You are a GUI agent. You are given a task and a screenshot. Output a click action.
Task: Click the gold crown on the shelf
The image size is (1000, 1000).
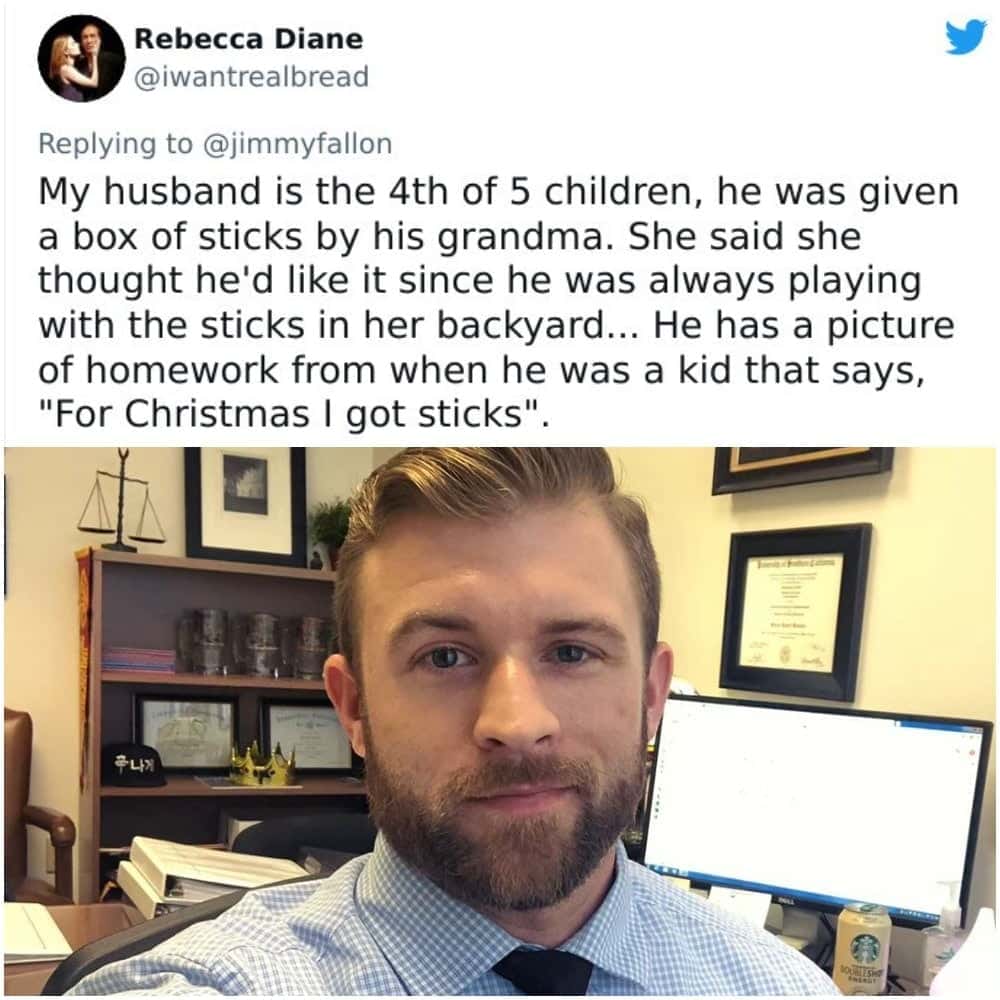pyautogui.click(x=262, y=763)
